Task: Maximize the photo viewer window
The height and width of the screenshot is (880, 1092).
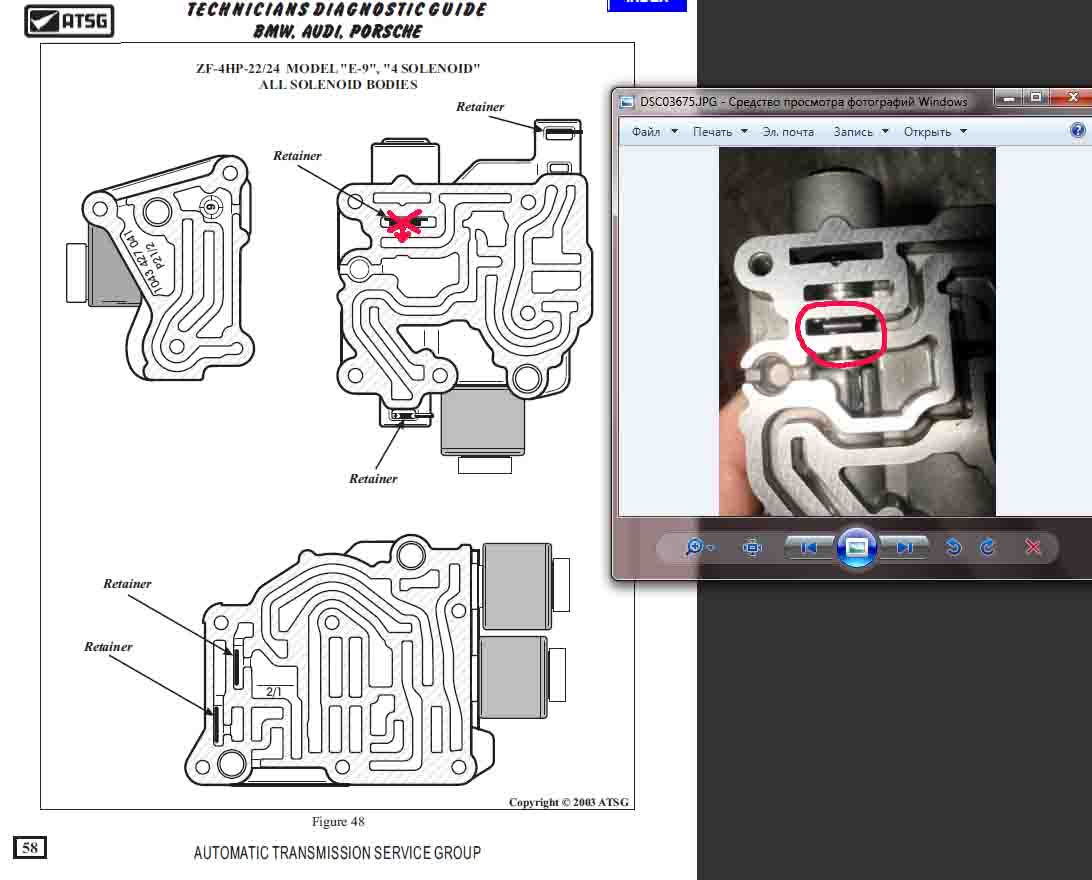Action: tap(1037, 98)
